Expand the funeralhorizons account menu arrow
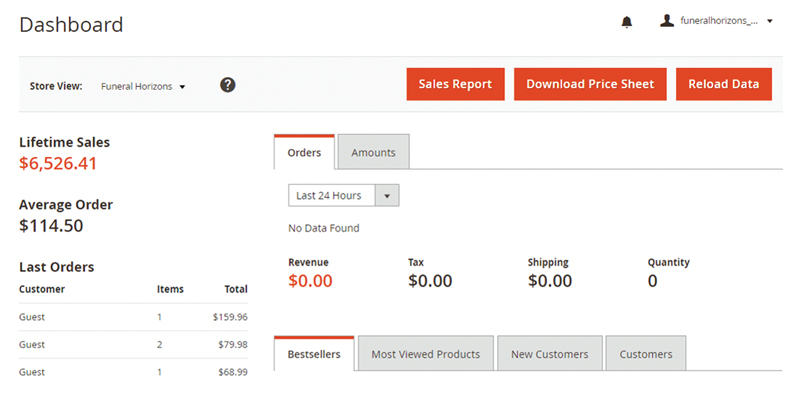Screen dimensions: 800x394 pyautogui.click(x=770, y=21)
